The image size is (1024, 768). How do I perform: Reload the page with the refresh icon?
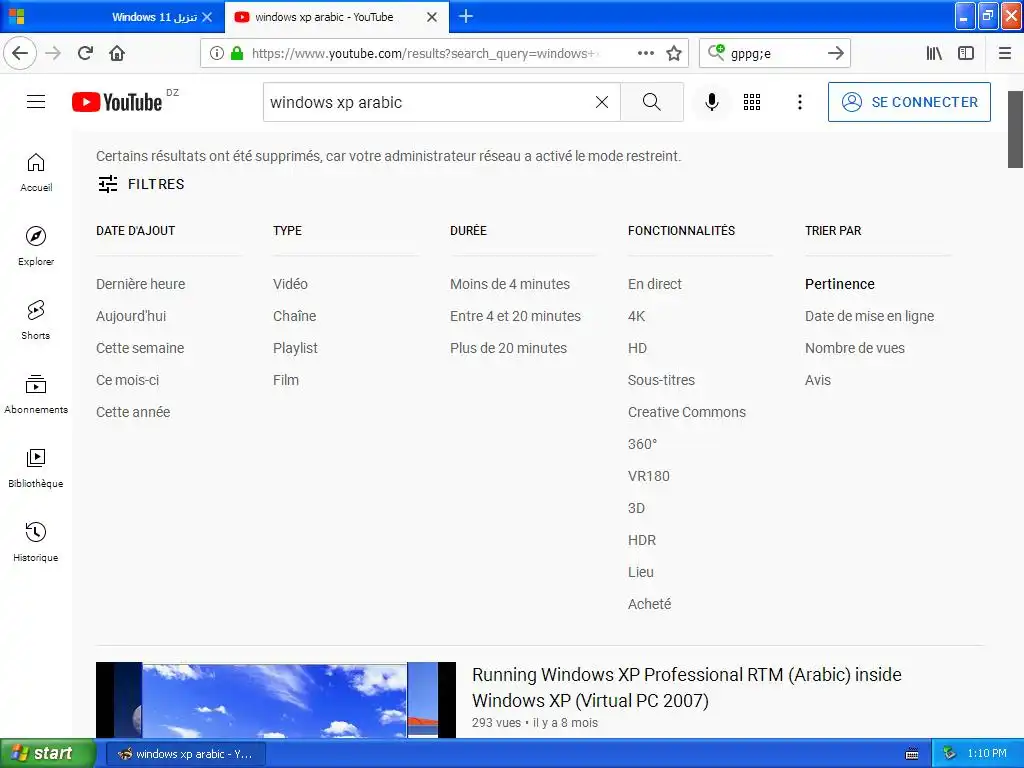[x=85, y=53]
